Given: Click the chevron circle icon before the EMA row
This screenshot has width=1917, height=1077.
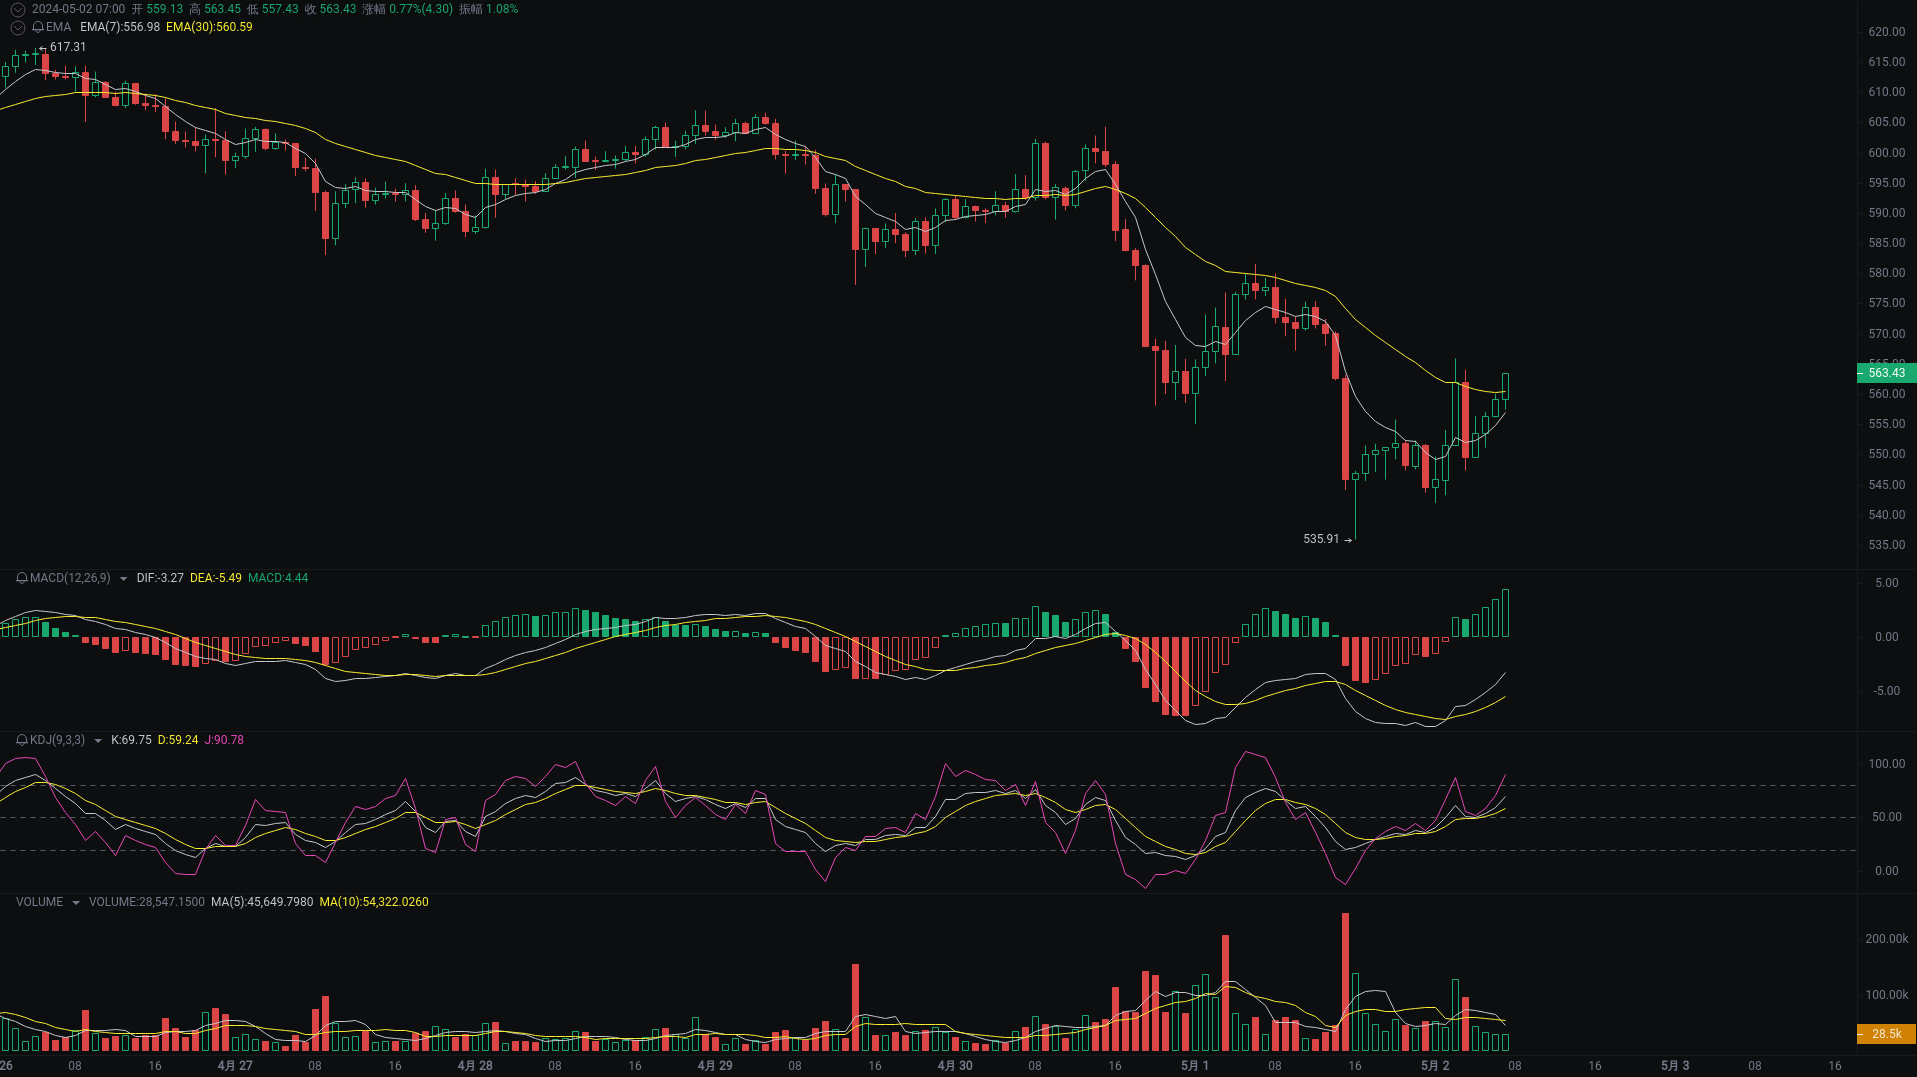Looking at the screenshot, I should point(17,27).
